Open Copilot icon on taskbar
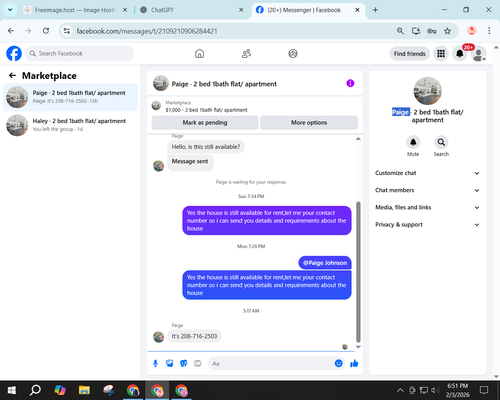 pos(60,390)
